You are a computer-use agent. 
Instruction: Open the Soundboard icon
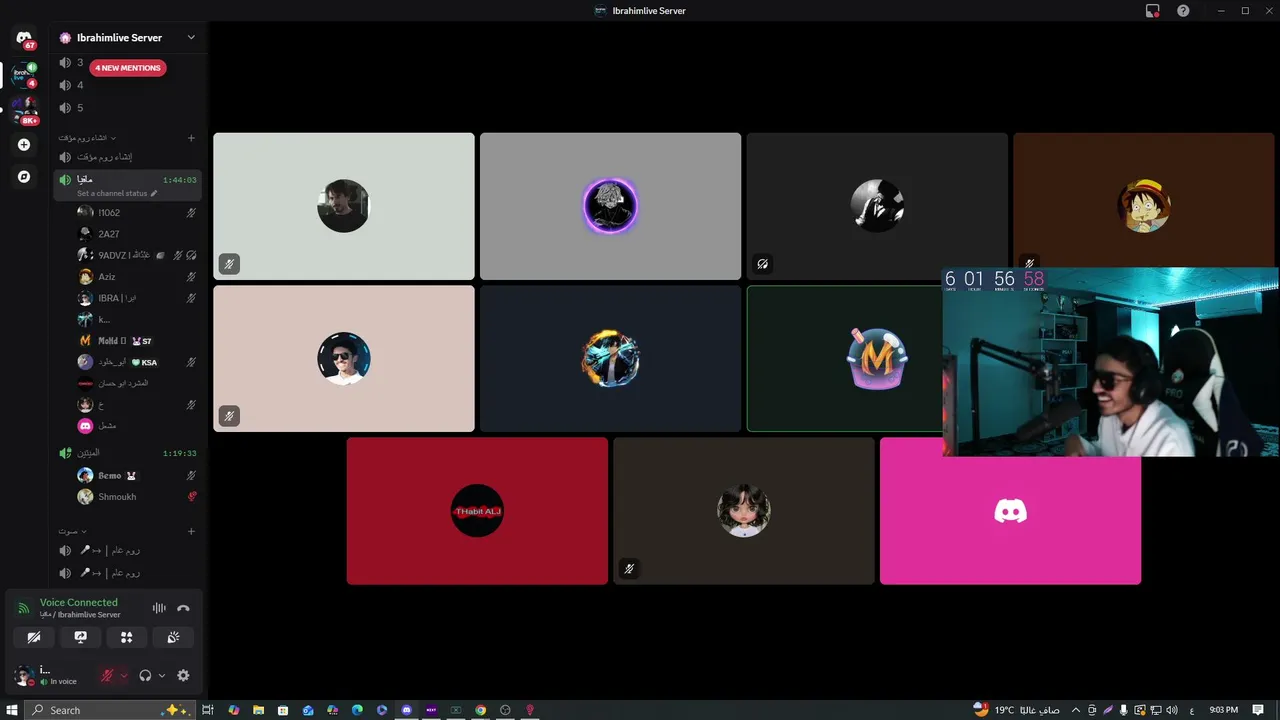[173, 637]
